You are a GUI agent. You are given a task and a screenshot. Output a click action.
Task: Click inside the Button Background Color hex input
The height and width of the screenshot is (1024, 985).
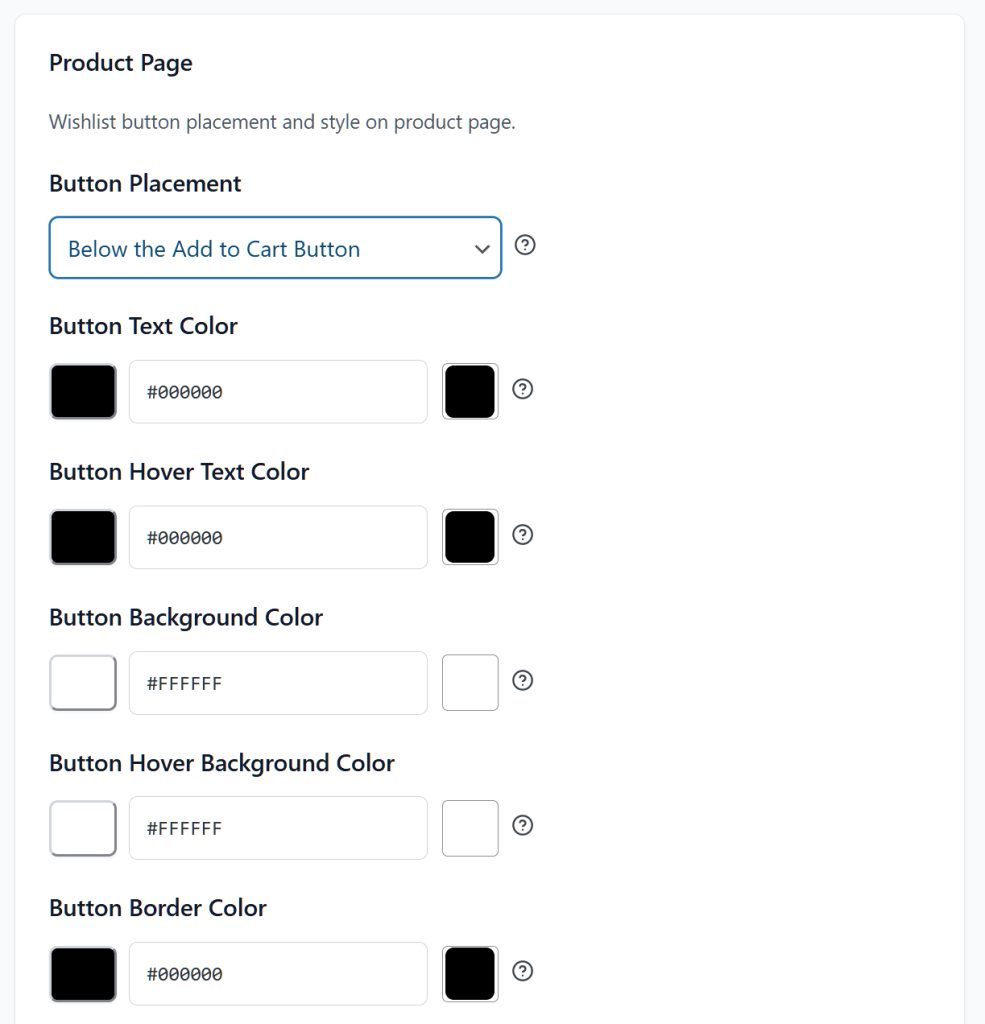coord(277,682)
